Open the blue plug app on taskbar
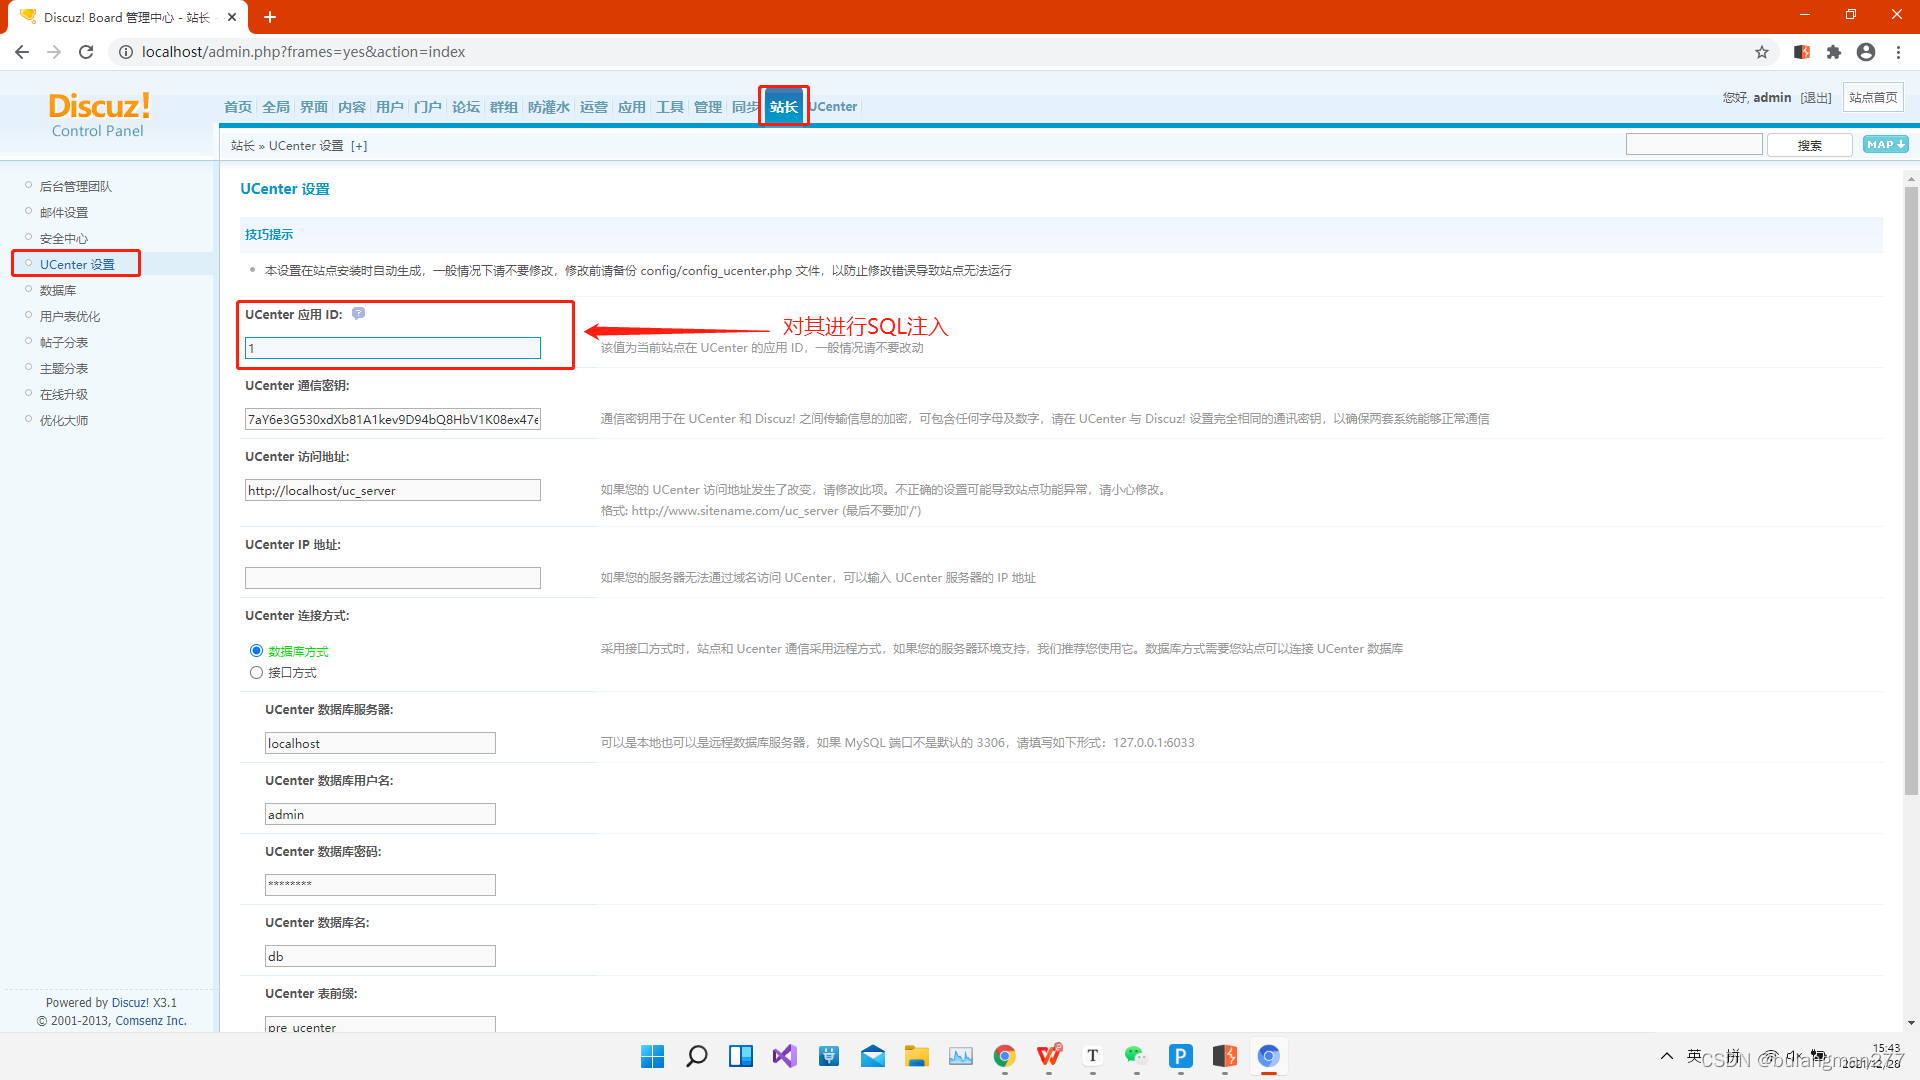This screenshot has height=1080, width=1920. 829,1056
